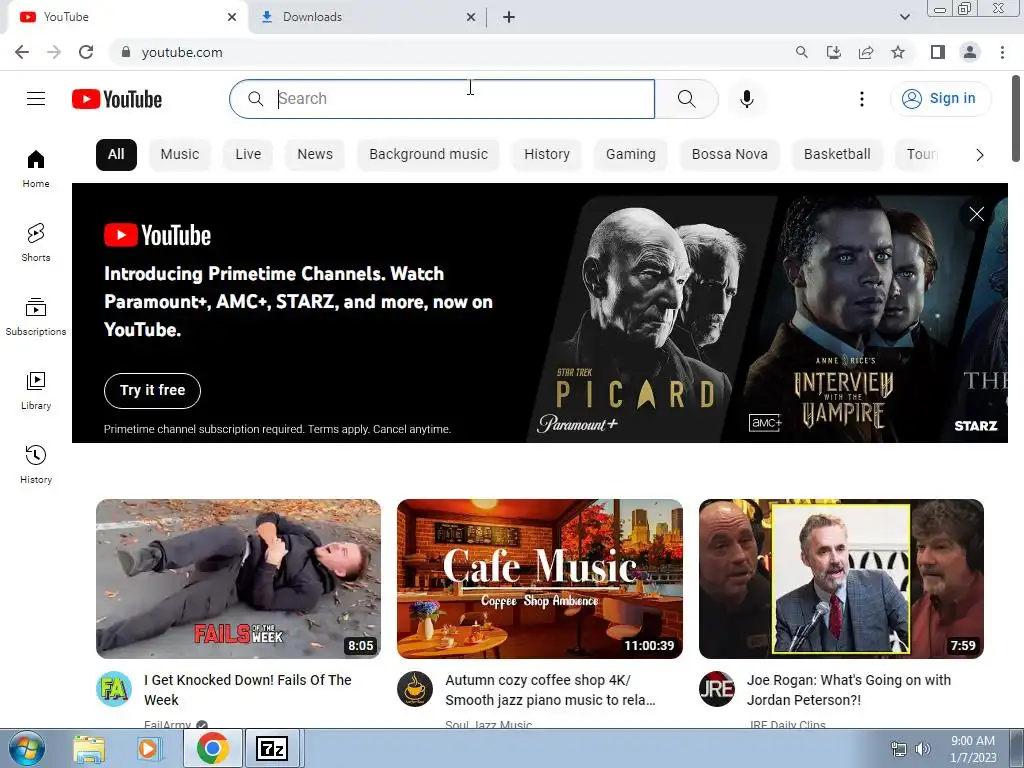Click Chrome icon in taskbar

coord(212,748)
